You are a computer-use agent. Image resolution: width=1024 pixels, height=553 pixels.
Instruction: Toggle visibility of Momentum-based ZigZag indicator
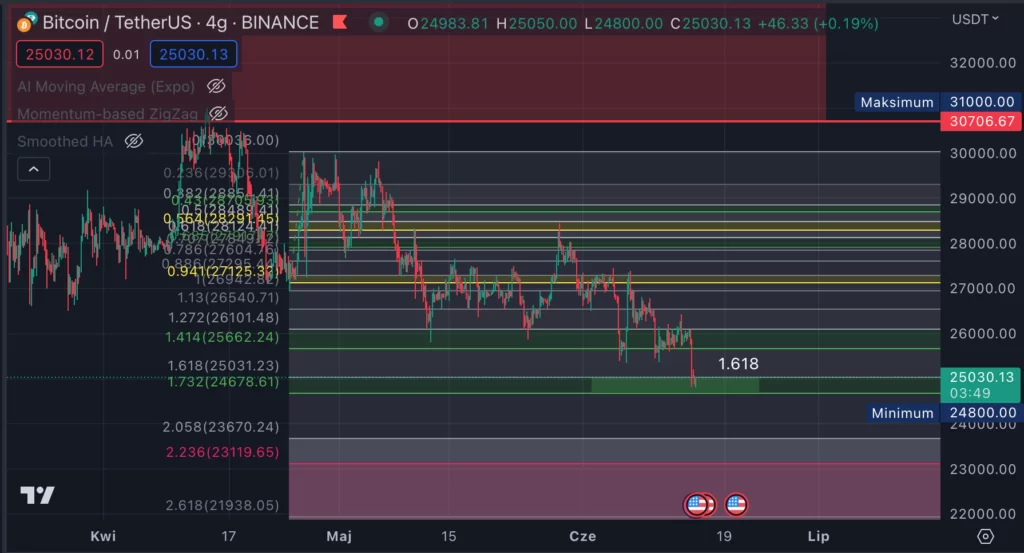coord(218,114)
